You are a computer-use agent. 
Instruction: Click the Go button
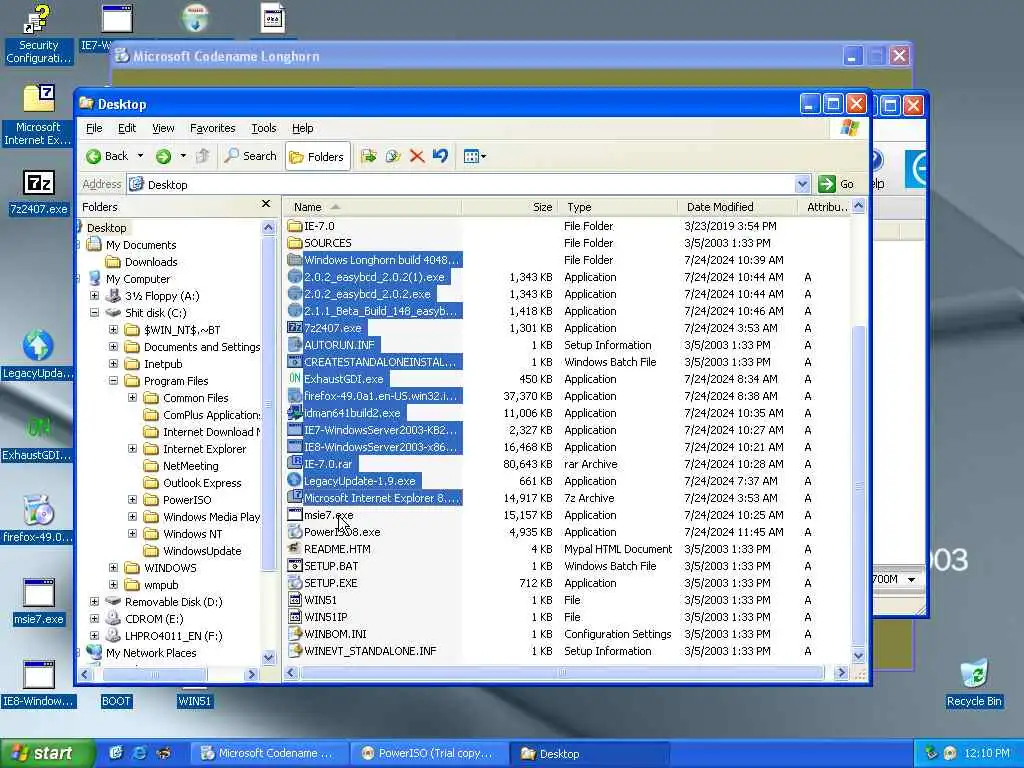[836, 184]
